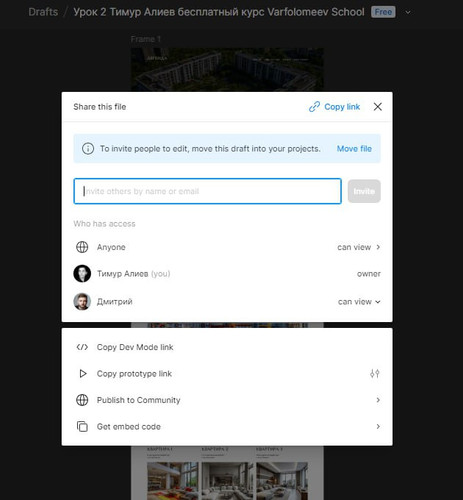Click the file name Урок 2 Тимур Алиев title
This screenshot has width=463, height=500.
coord(219,12)
